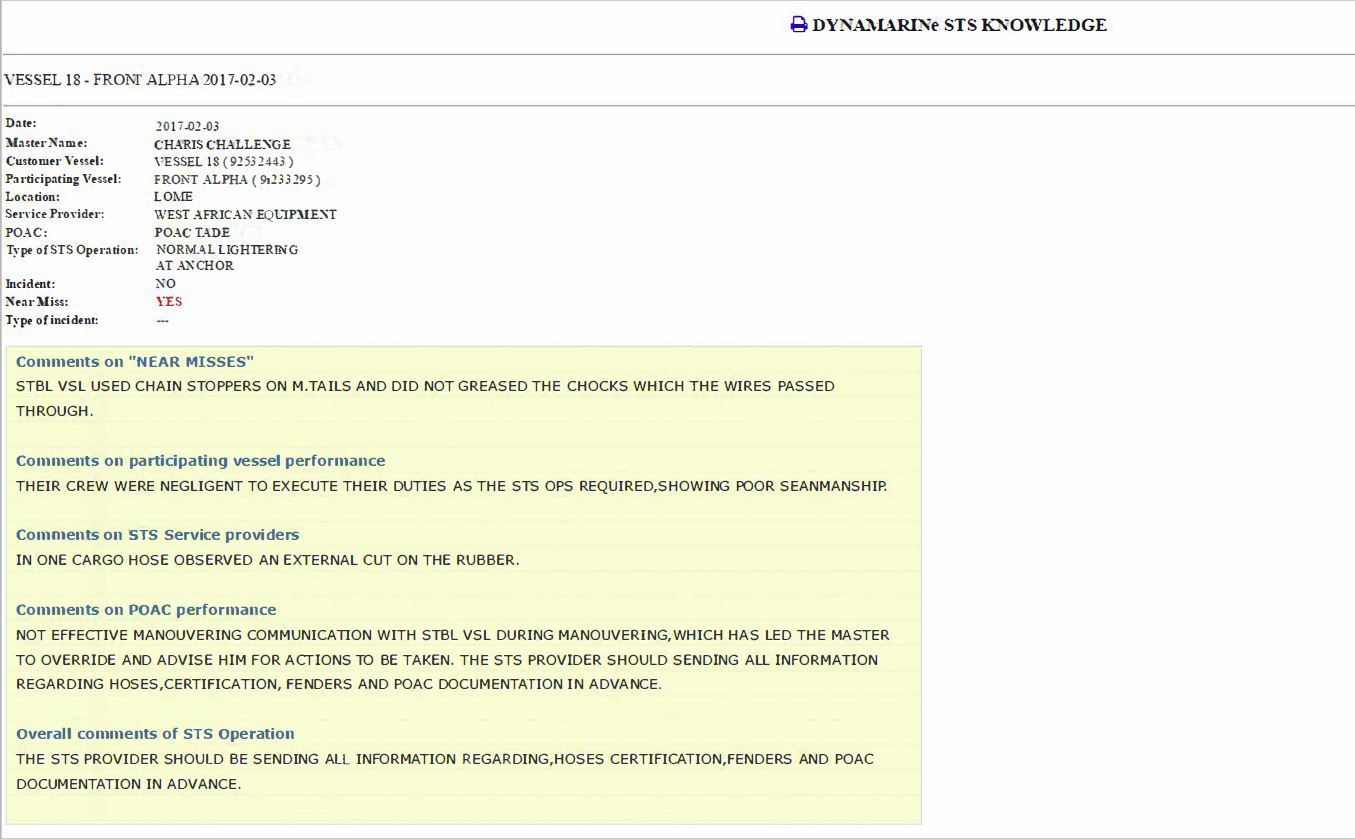
Task: Click the Comments on STS Service providers heading
Action: pyautogui.click(x=157, y=535)
